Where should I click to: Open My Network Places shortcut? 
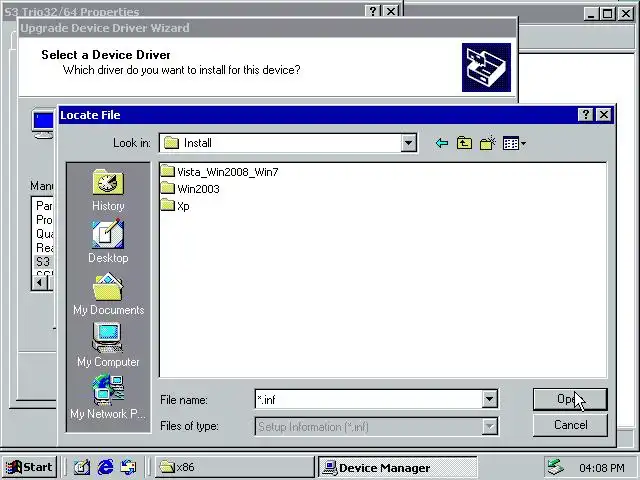(108, 397)
